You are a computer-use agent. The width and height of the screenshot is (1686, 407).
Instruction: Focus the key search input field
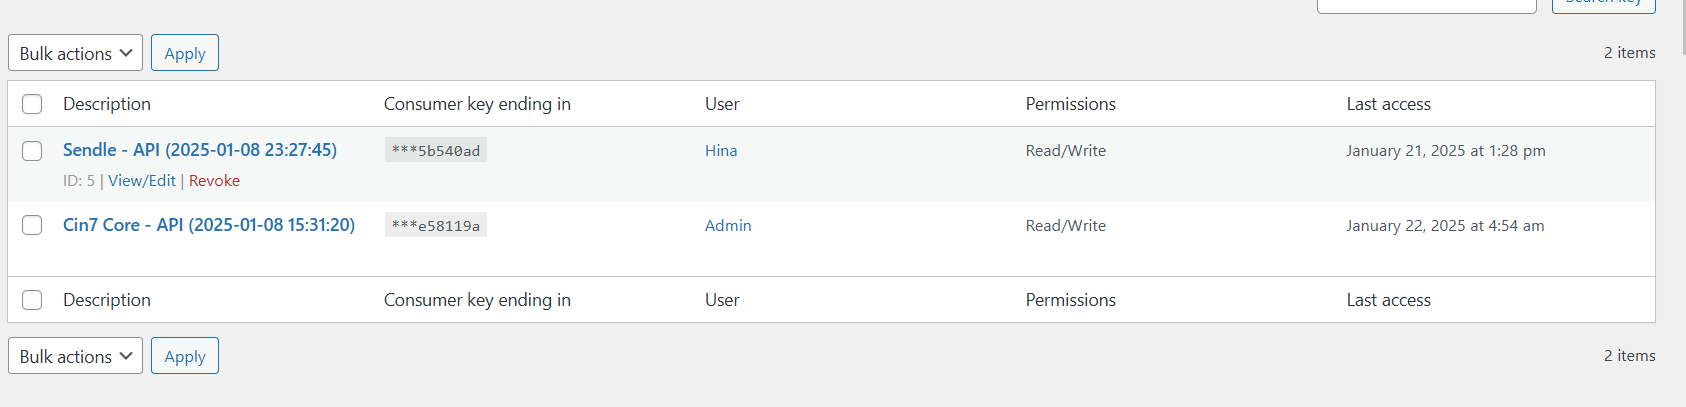click(x=1426, y=5)
